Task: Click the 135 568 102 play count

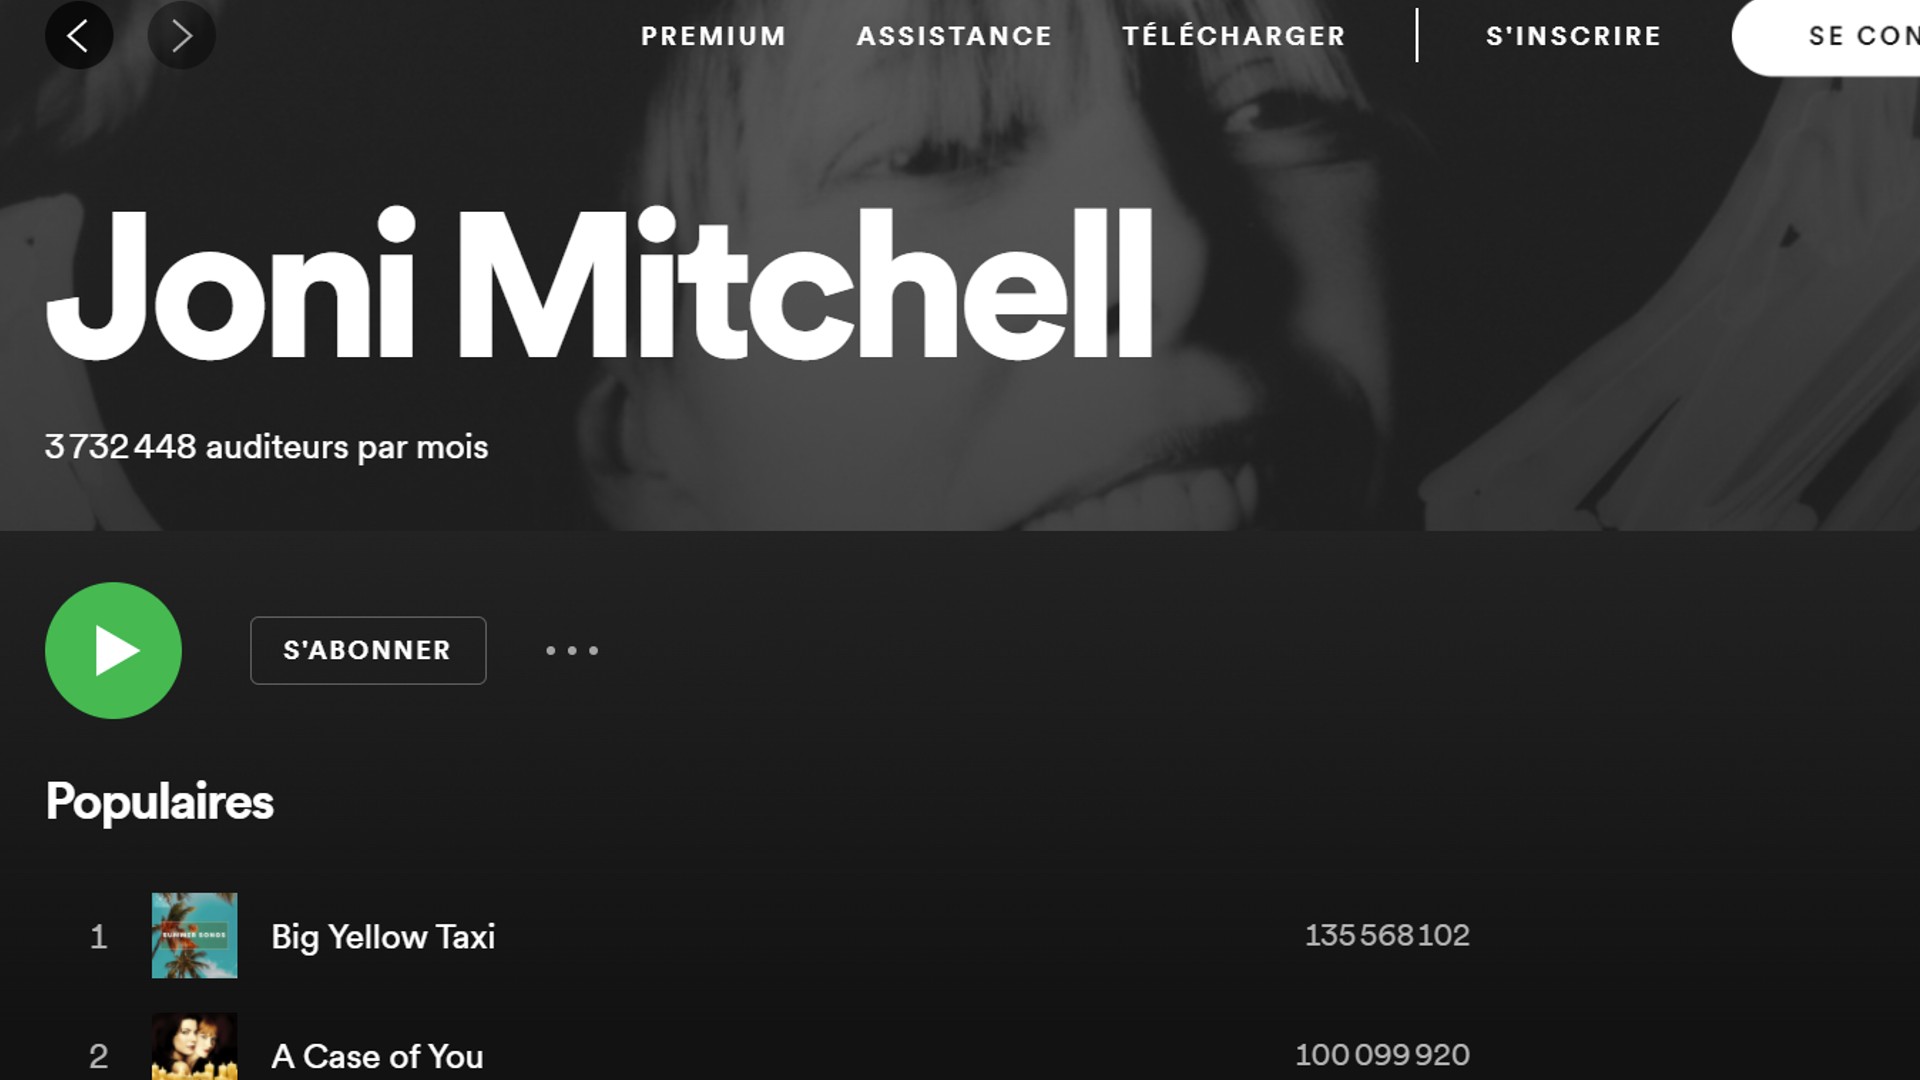Action: (x=1387, y=935)
